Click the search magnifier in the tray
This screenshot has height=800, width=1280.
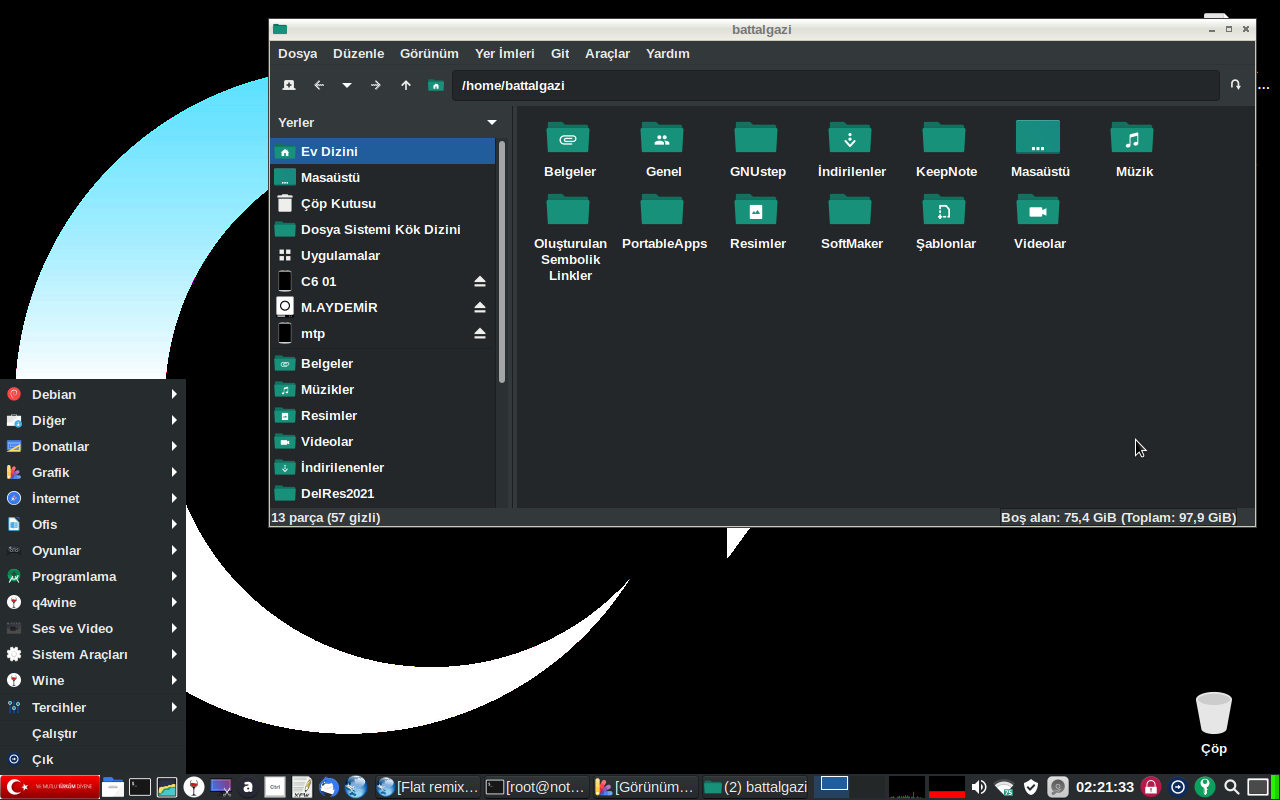1232,787
